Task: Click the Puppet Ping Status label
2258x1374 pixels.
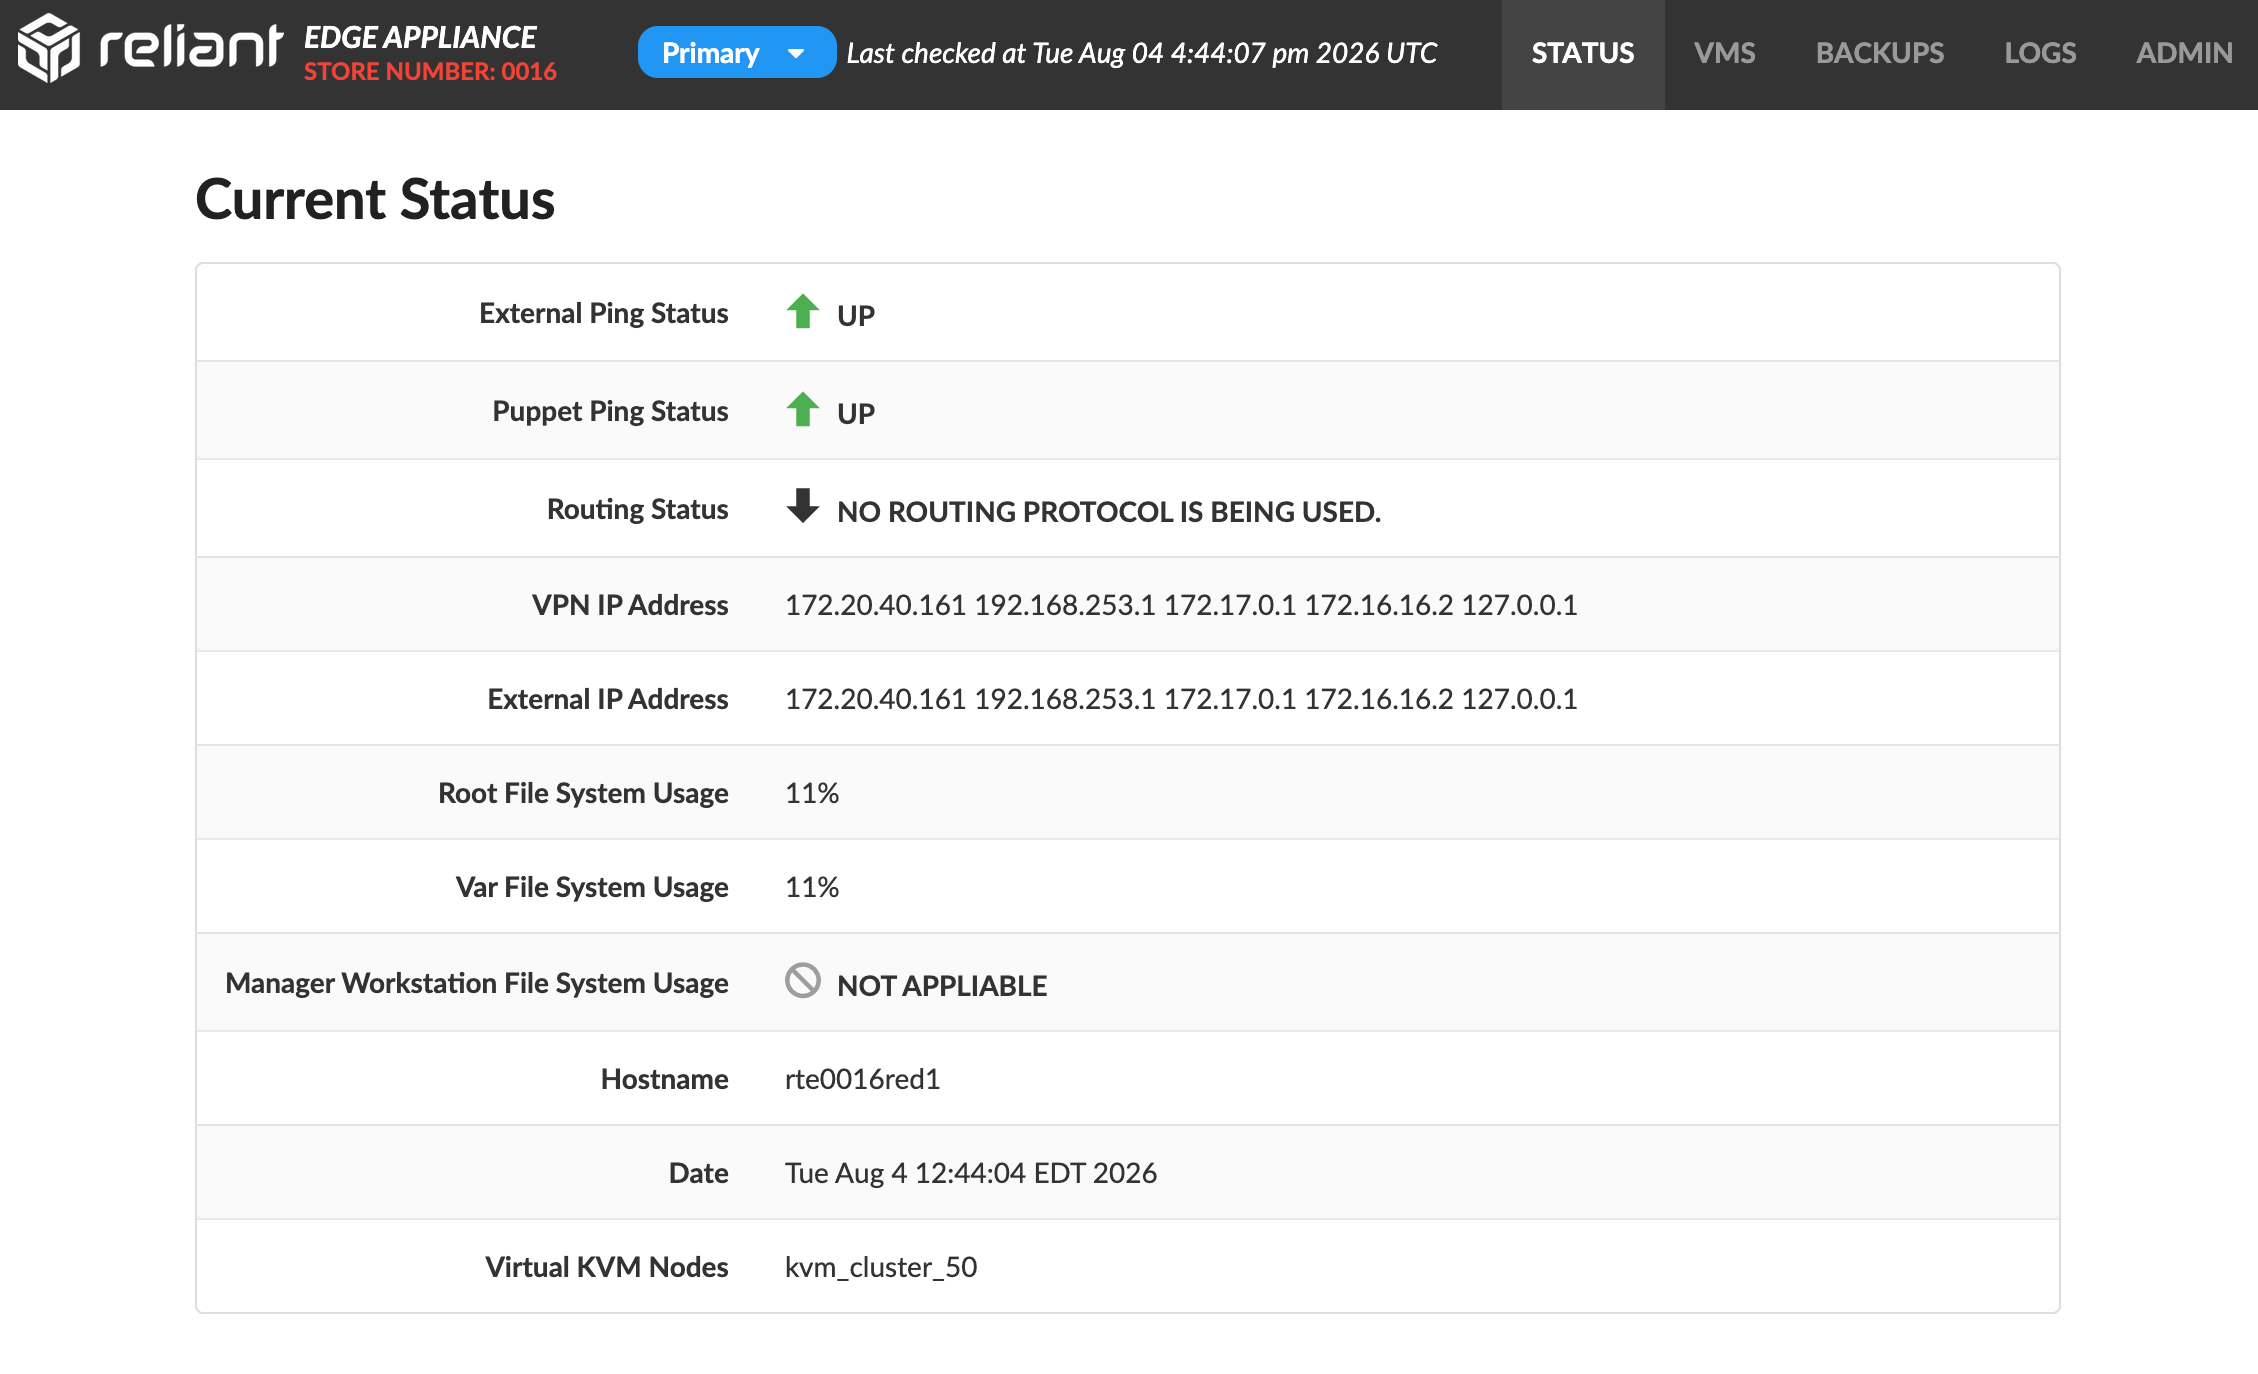Action: tap(610, 412)
